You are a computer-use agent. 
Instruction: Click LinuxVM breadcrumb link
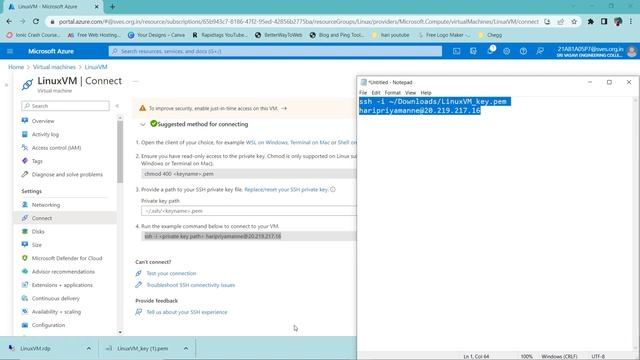click(x=96, y=67)
